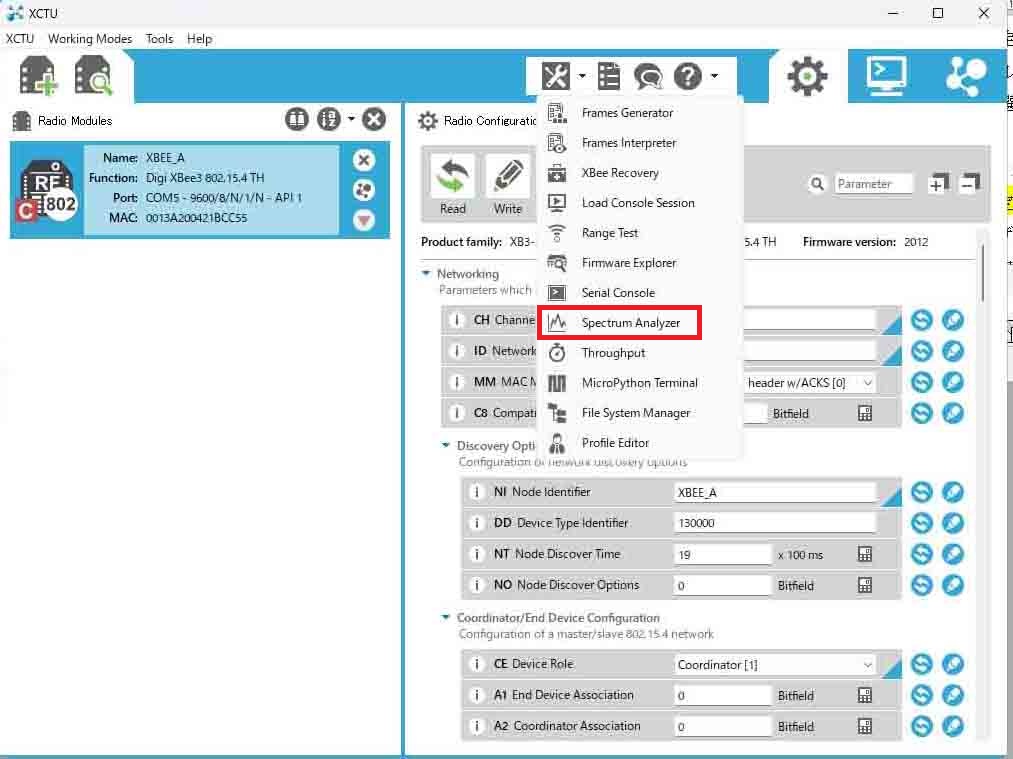1013x759 pixels.
Task: Edit the NT Node Discover Time field
Action: click(x=722, y=554)
